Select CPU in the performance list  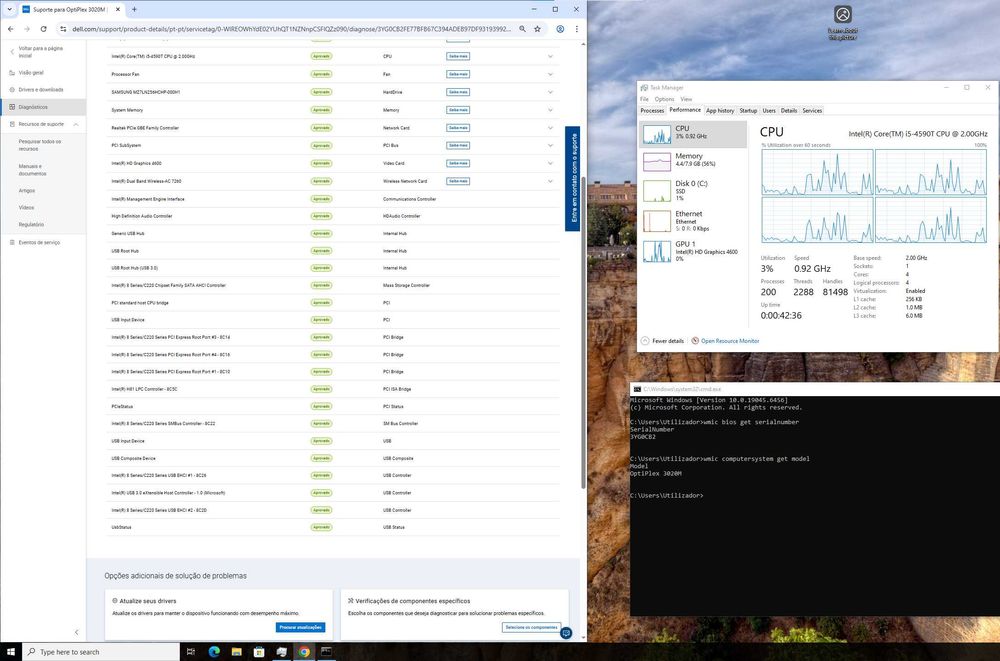pos(693,134)
